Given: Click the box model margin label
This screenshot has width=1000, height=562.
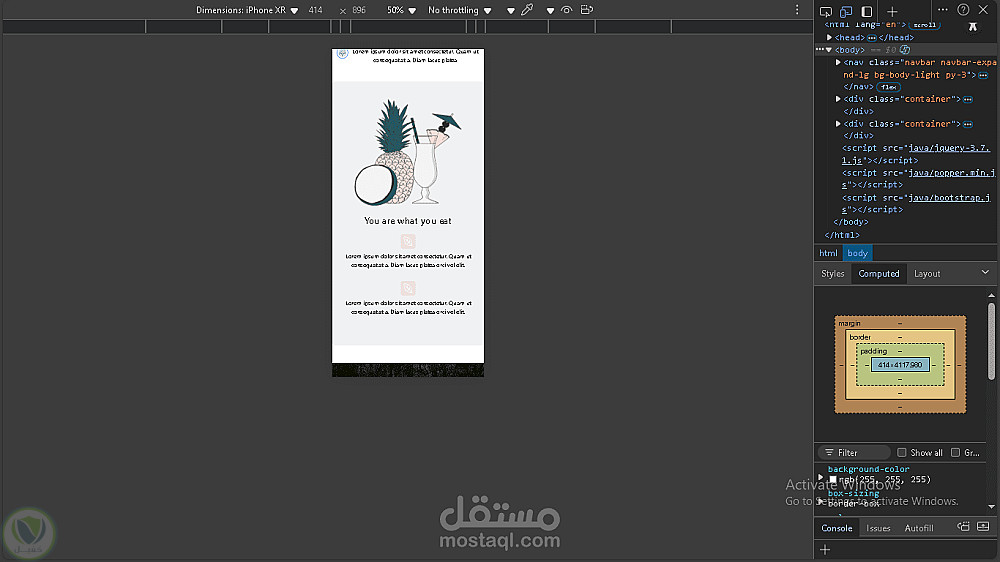Looking at the screenshot, I should 849,323.
